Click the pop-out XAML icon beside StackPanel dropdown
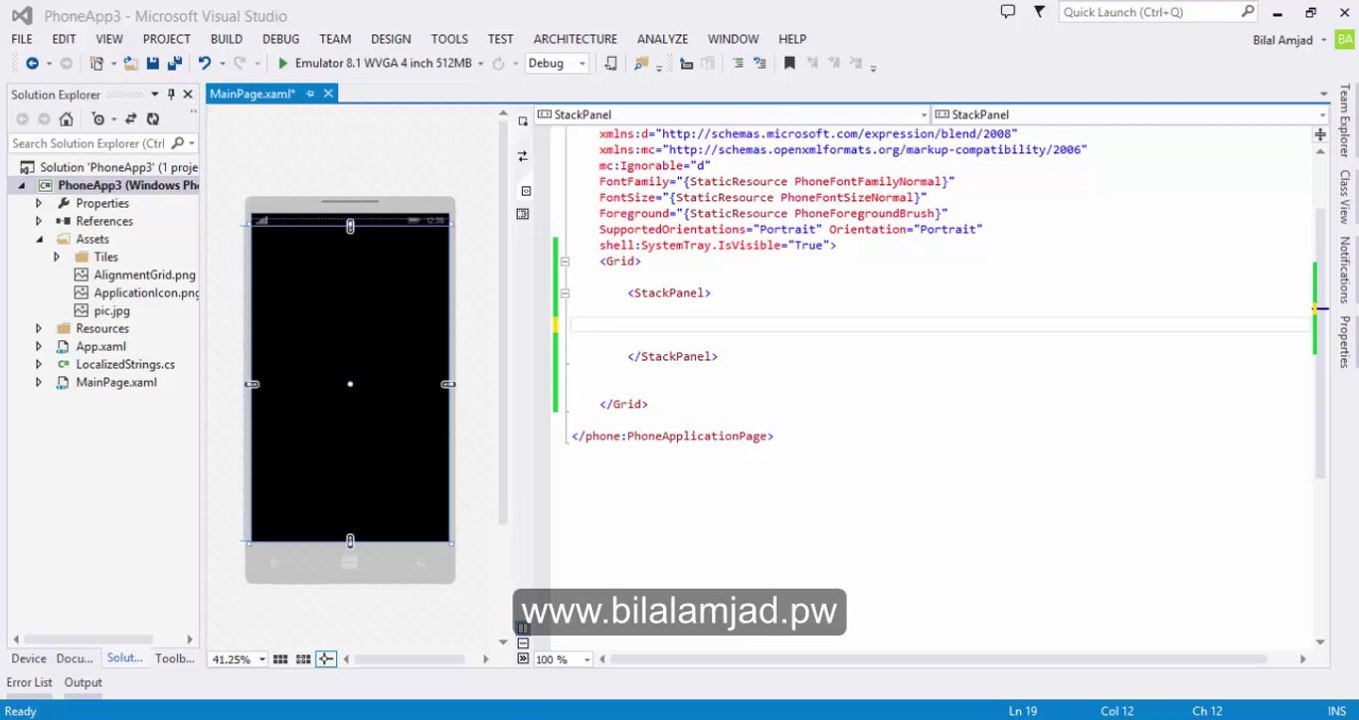Screen dimensions: 1359x720 [x=522, y=121]
